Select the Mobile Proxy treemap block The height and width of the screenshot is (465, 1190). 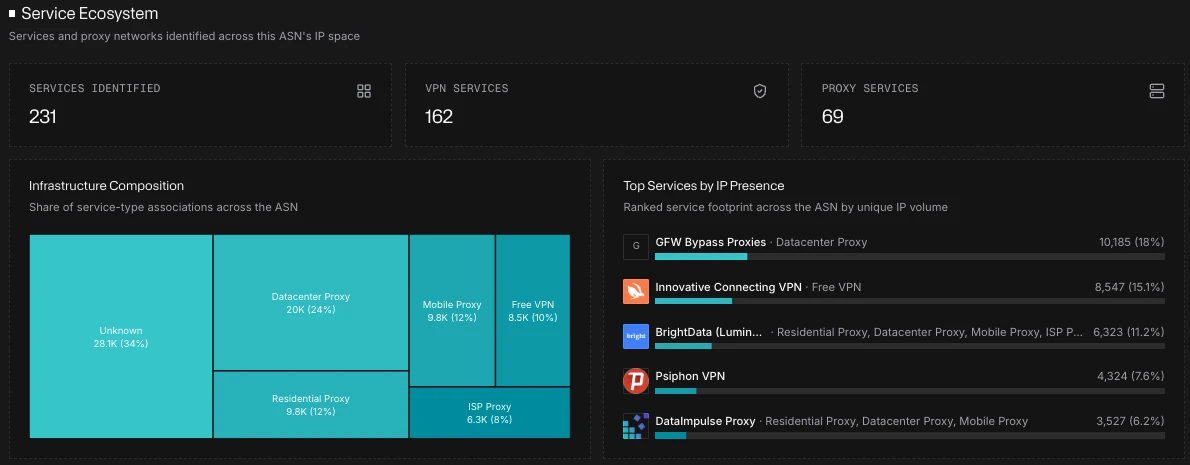(x=452, y=310)
